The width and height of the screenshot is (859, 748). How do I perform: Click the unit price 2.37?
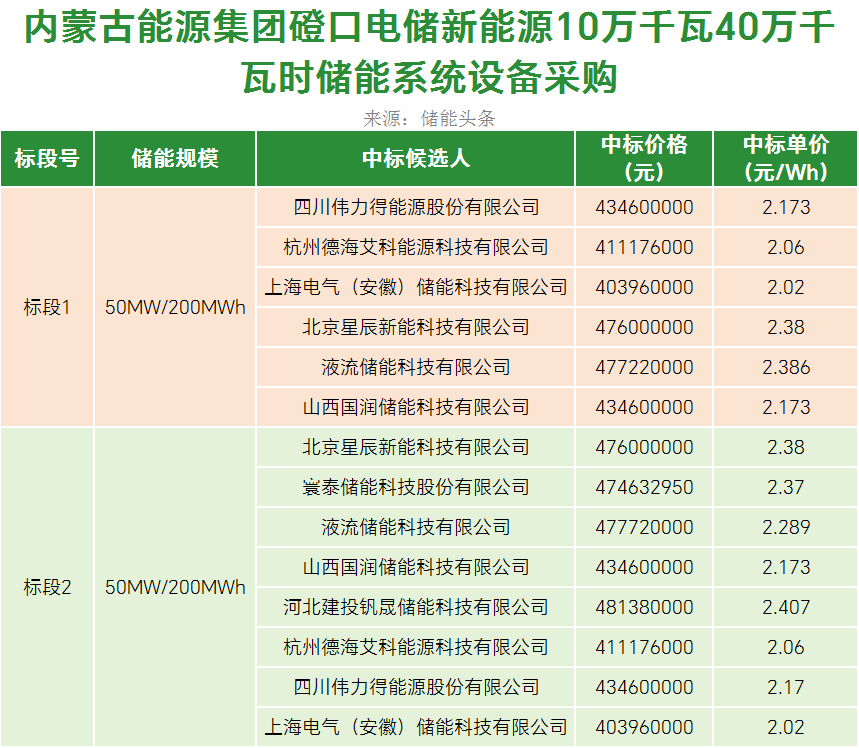tap(786, 487)
